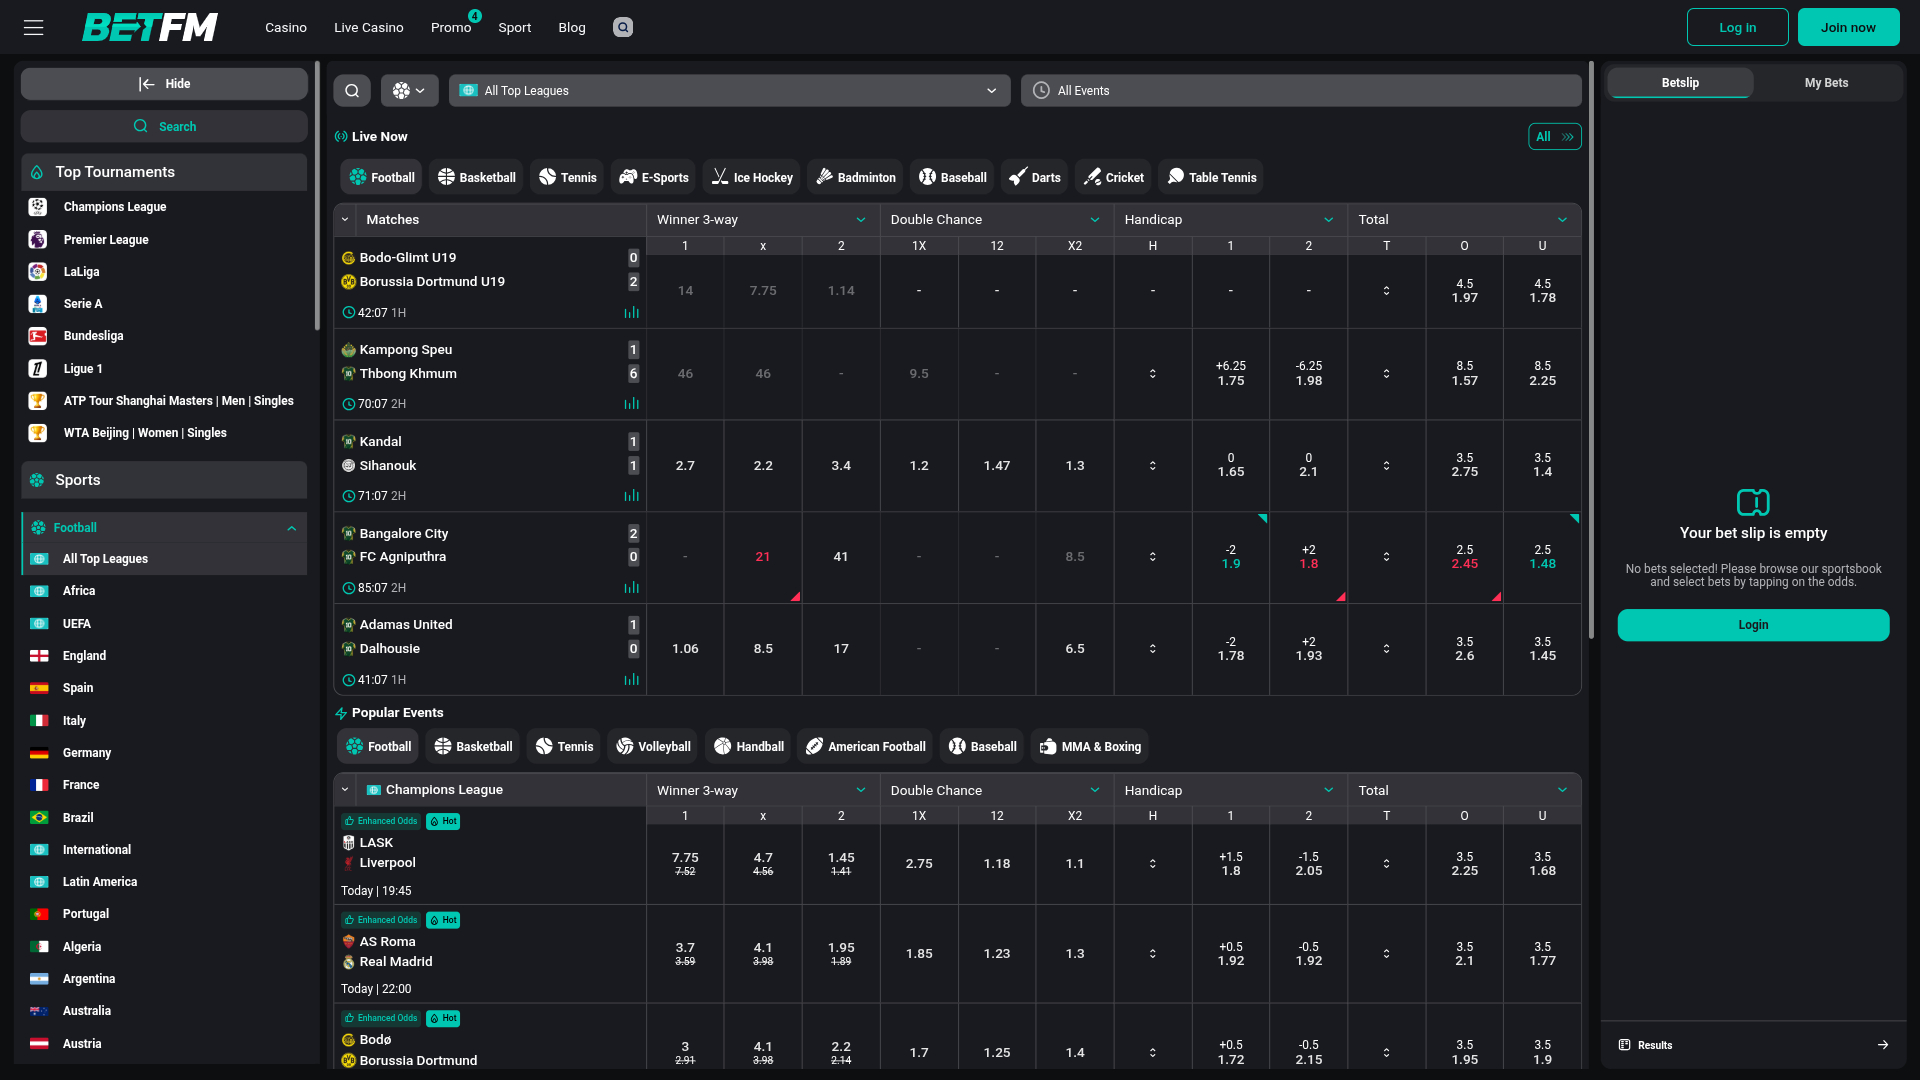The image size is (1920, 1080).
Task: Select Basketball tab under Live Now
Action: tap(477, 178)
